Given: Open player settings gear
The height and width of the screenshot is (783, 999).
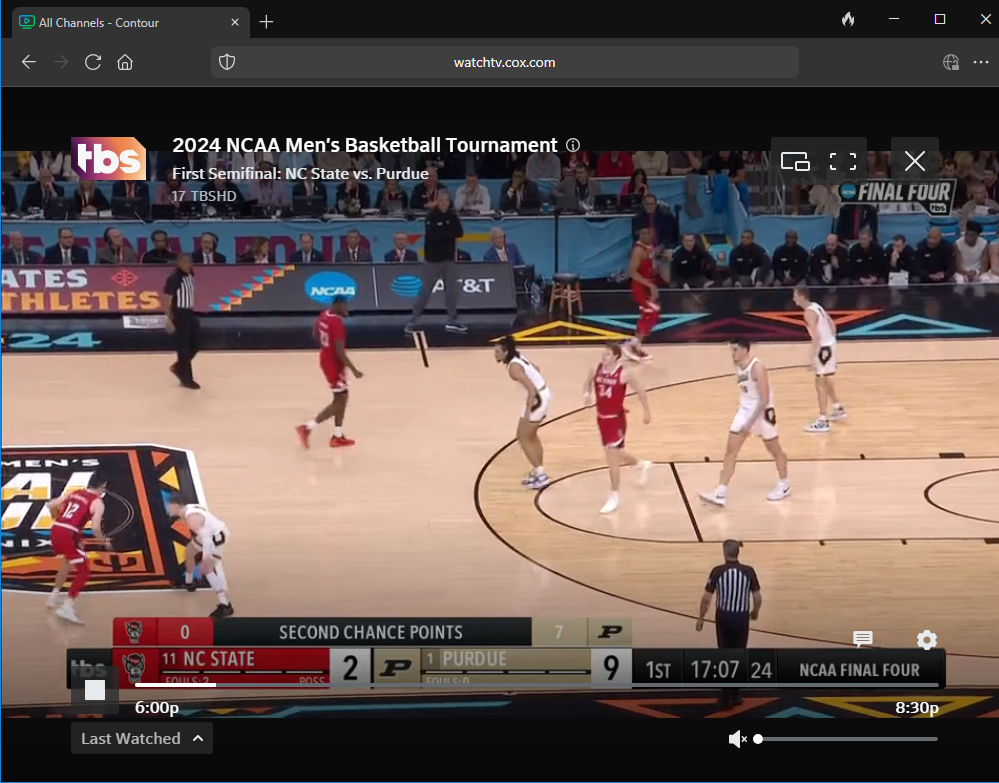Looking at the screenshot, I should (x=926, y=640).
